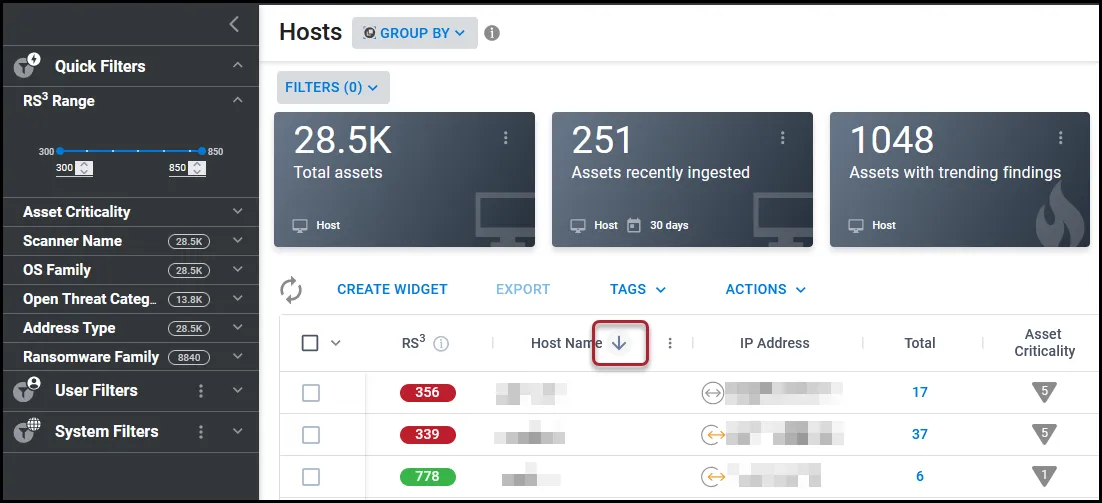Click the minimum RS3 value field 300
The image size is (1102, 503).
tap(65, 169)
